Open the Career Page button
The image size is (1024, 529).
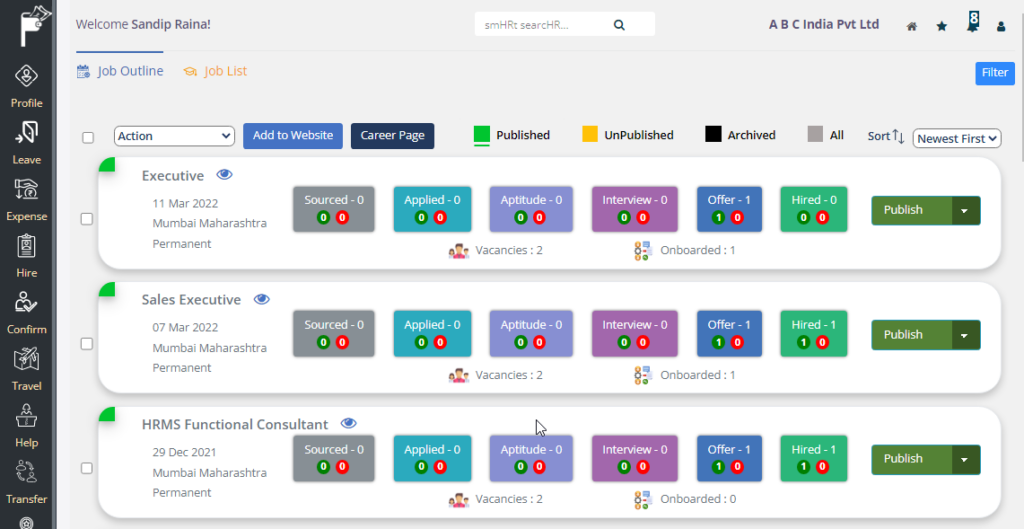click(x=392, y=136)
